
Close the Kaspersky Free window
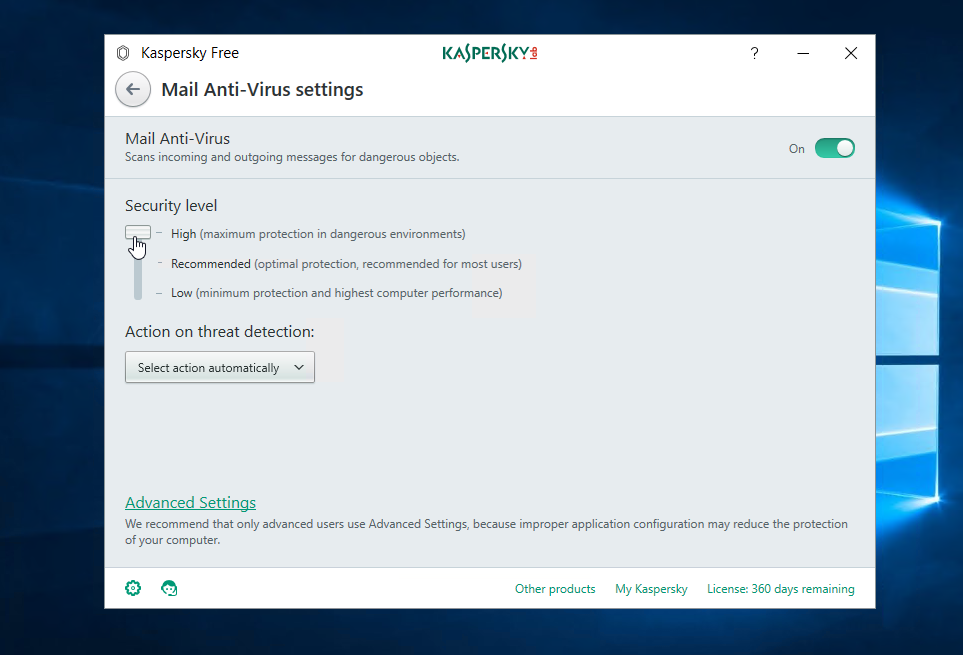click(851, 53)
